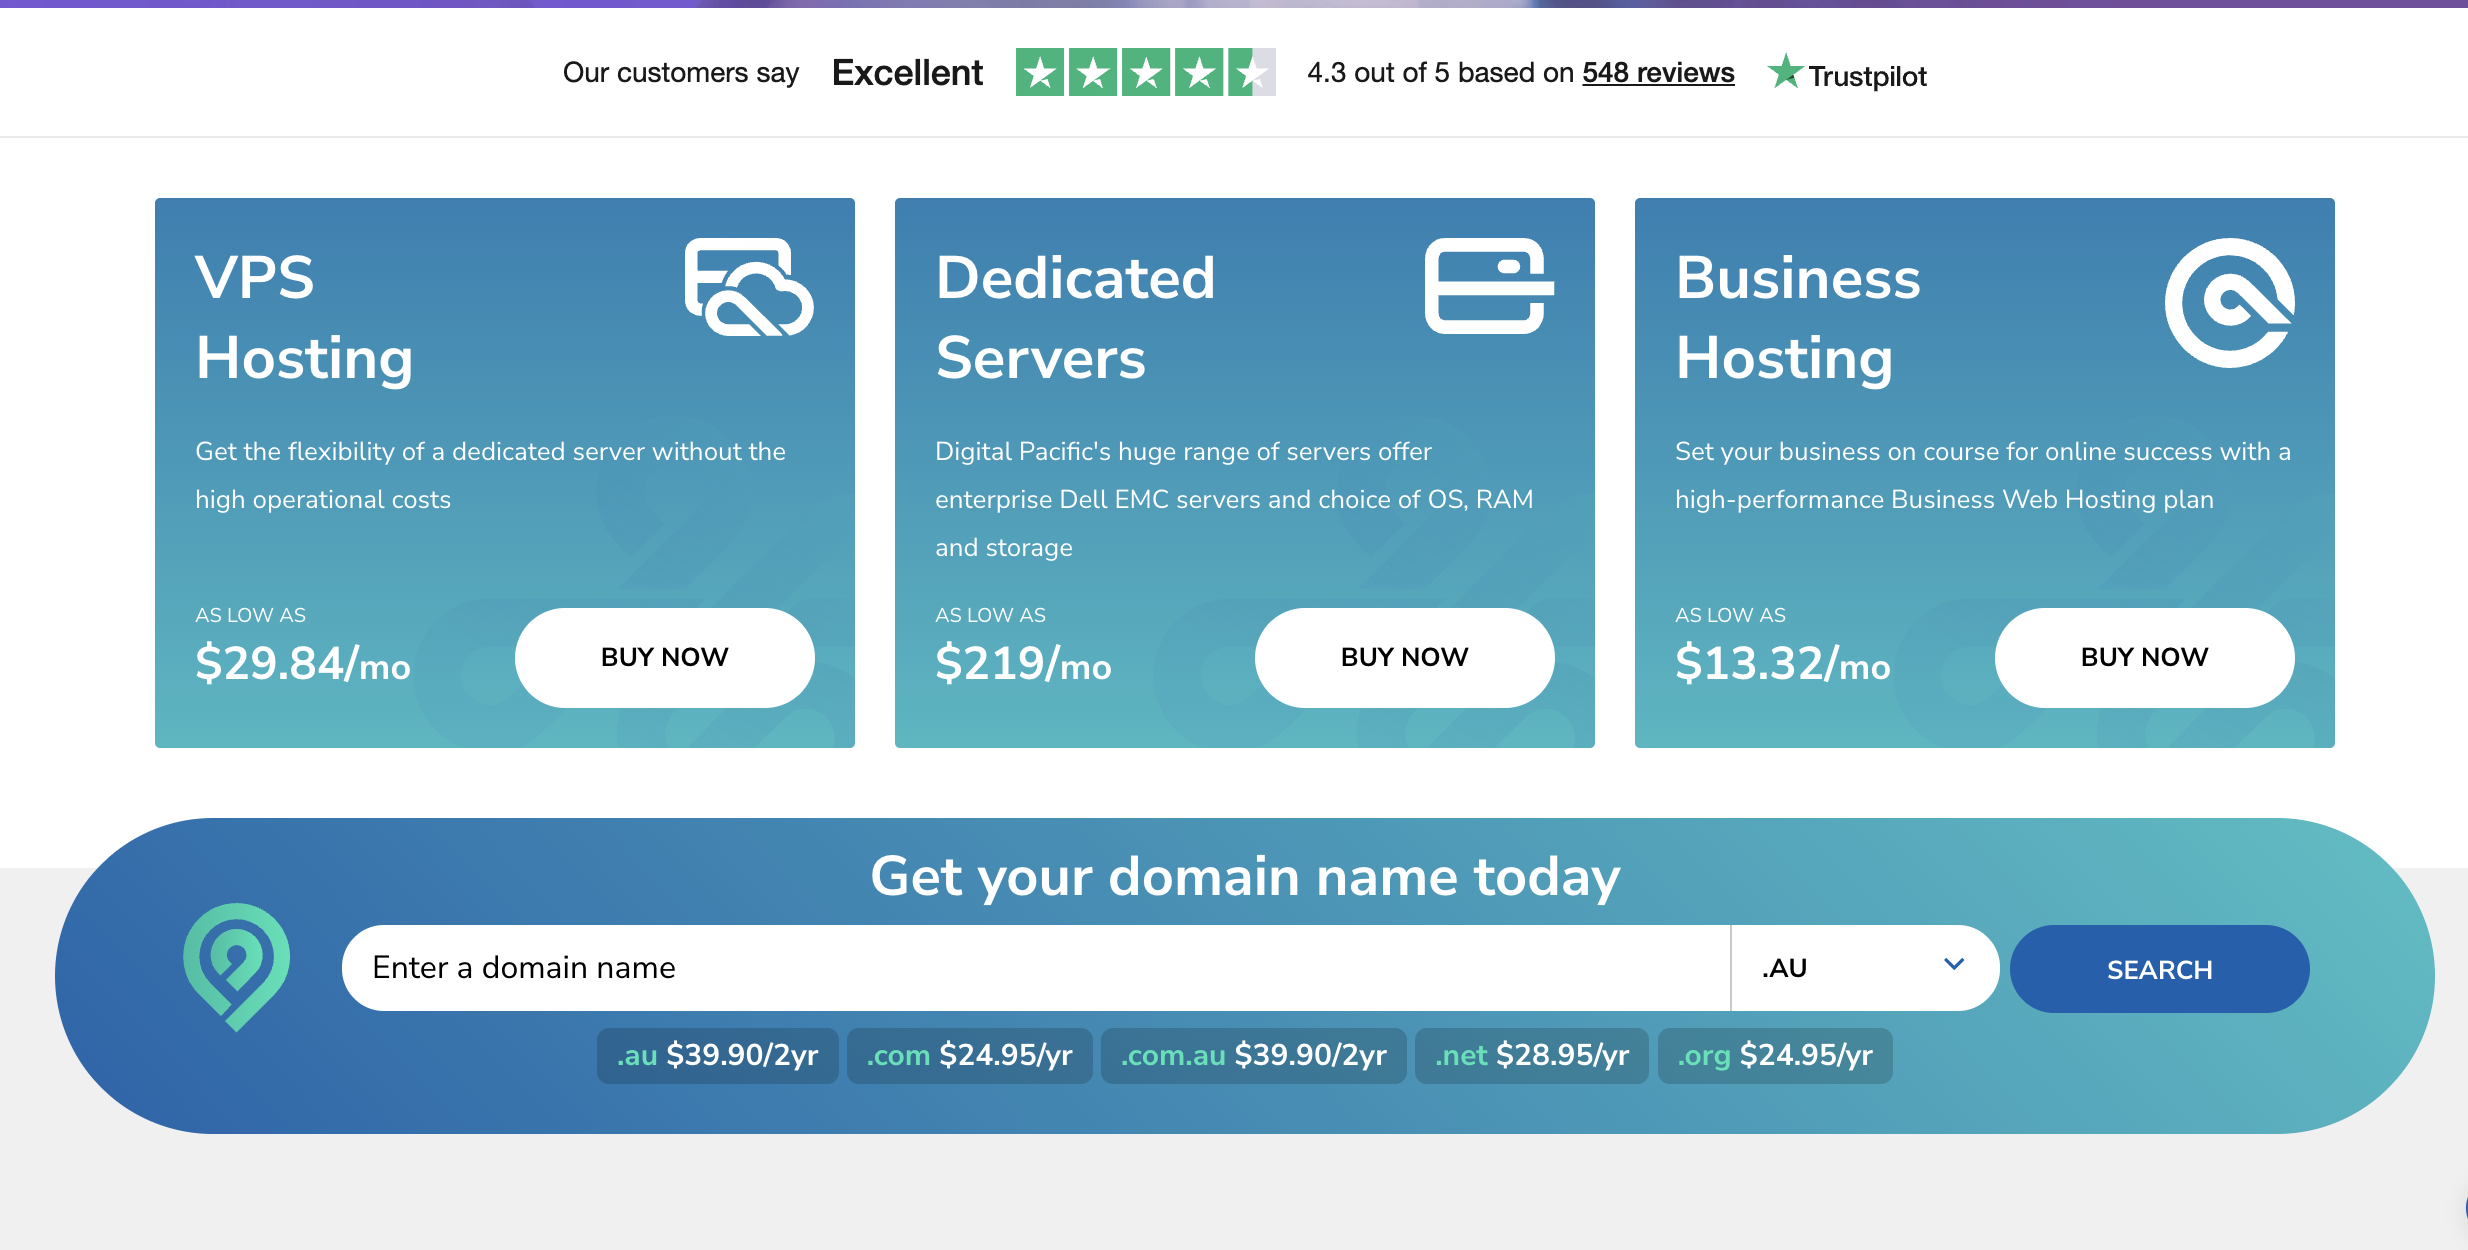Click the Dedicated Servers card icon

pyautogui.click(x=1487, y=290)
